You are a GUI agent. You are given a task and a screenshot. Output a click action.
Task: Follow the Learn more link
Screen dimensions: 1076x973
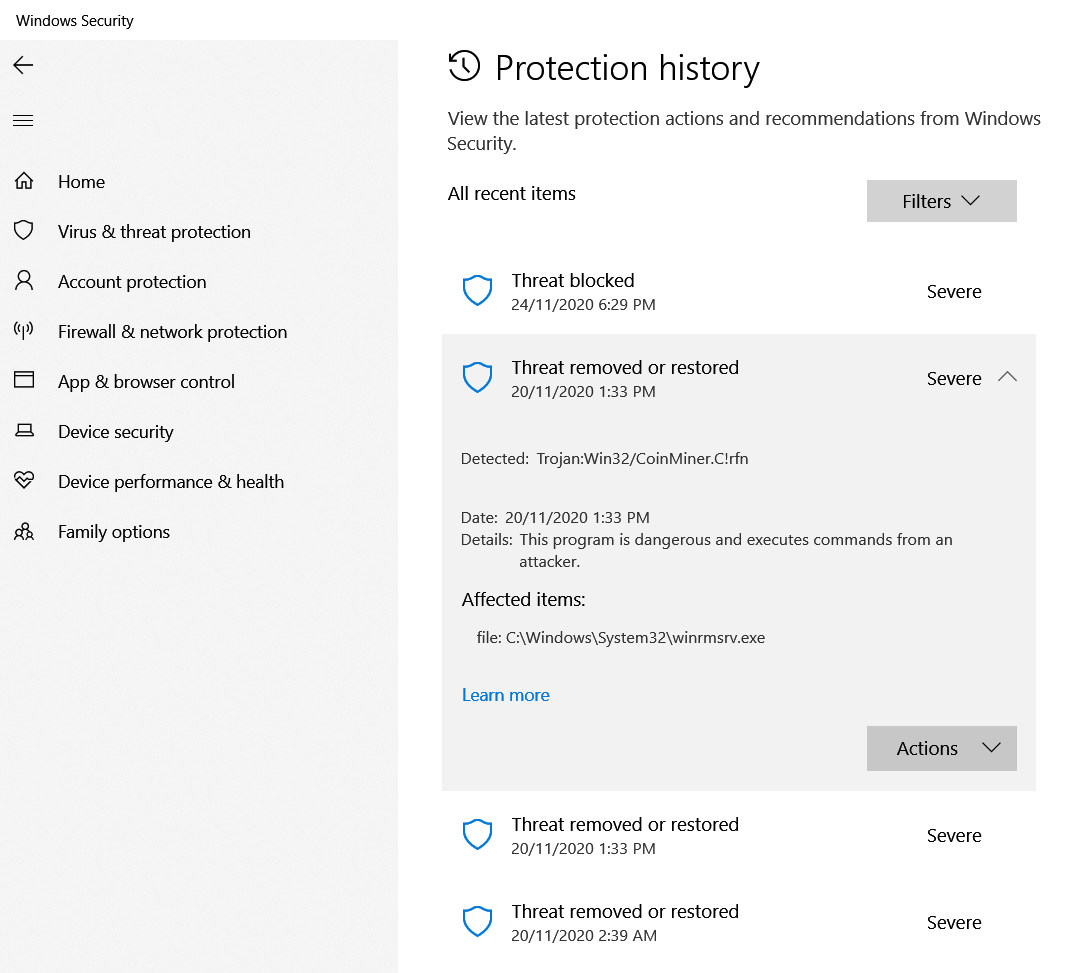506,695
